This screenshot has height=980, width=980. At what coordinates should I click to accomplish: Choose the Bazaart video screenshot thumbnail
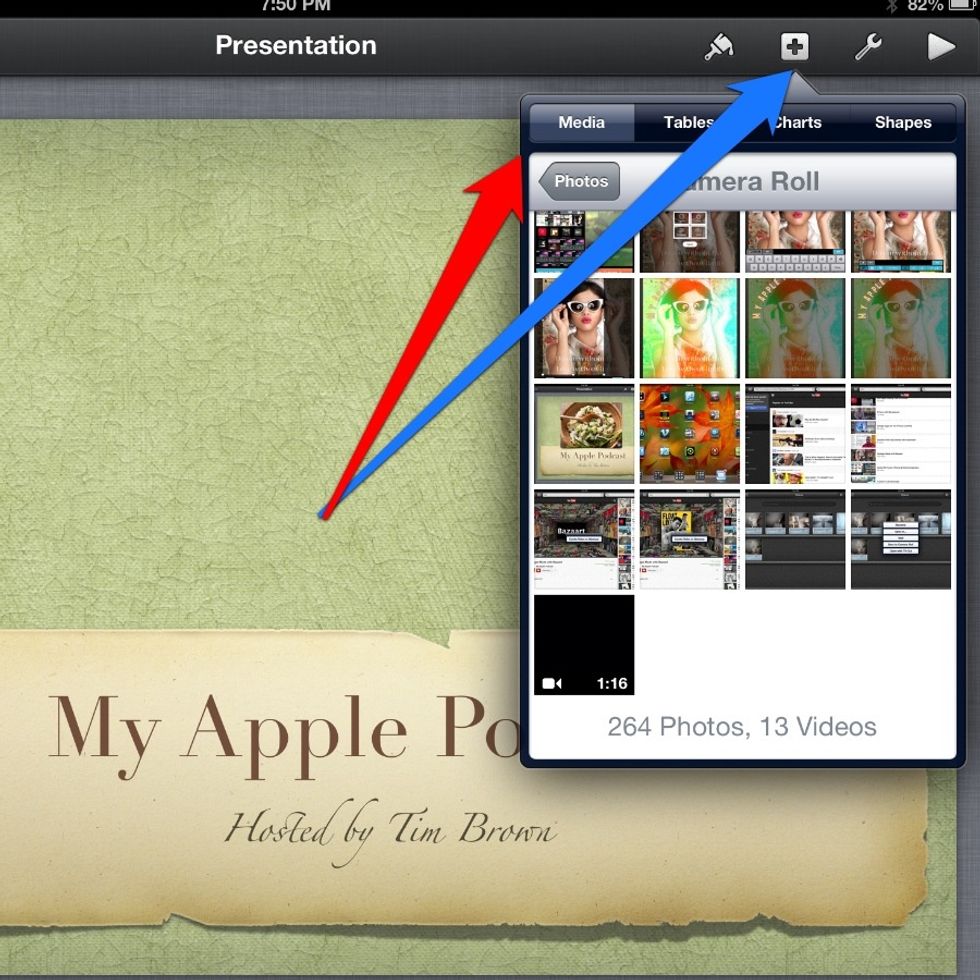[x=584, y=539]
